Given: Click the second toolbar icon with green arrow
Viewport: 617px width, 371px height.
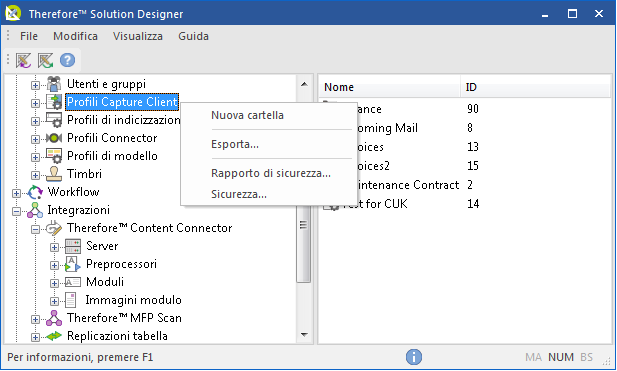Looking at the screenshot, I should pos(46,60).
